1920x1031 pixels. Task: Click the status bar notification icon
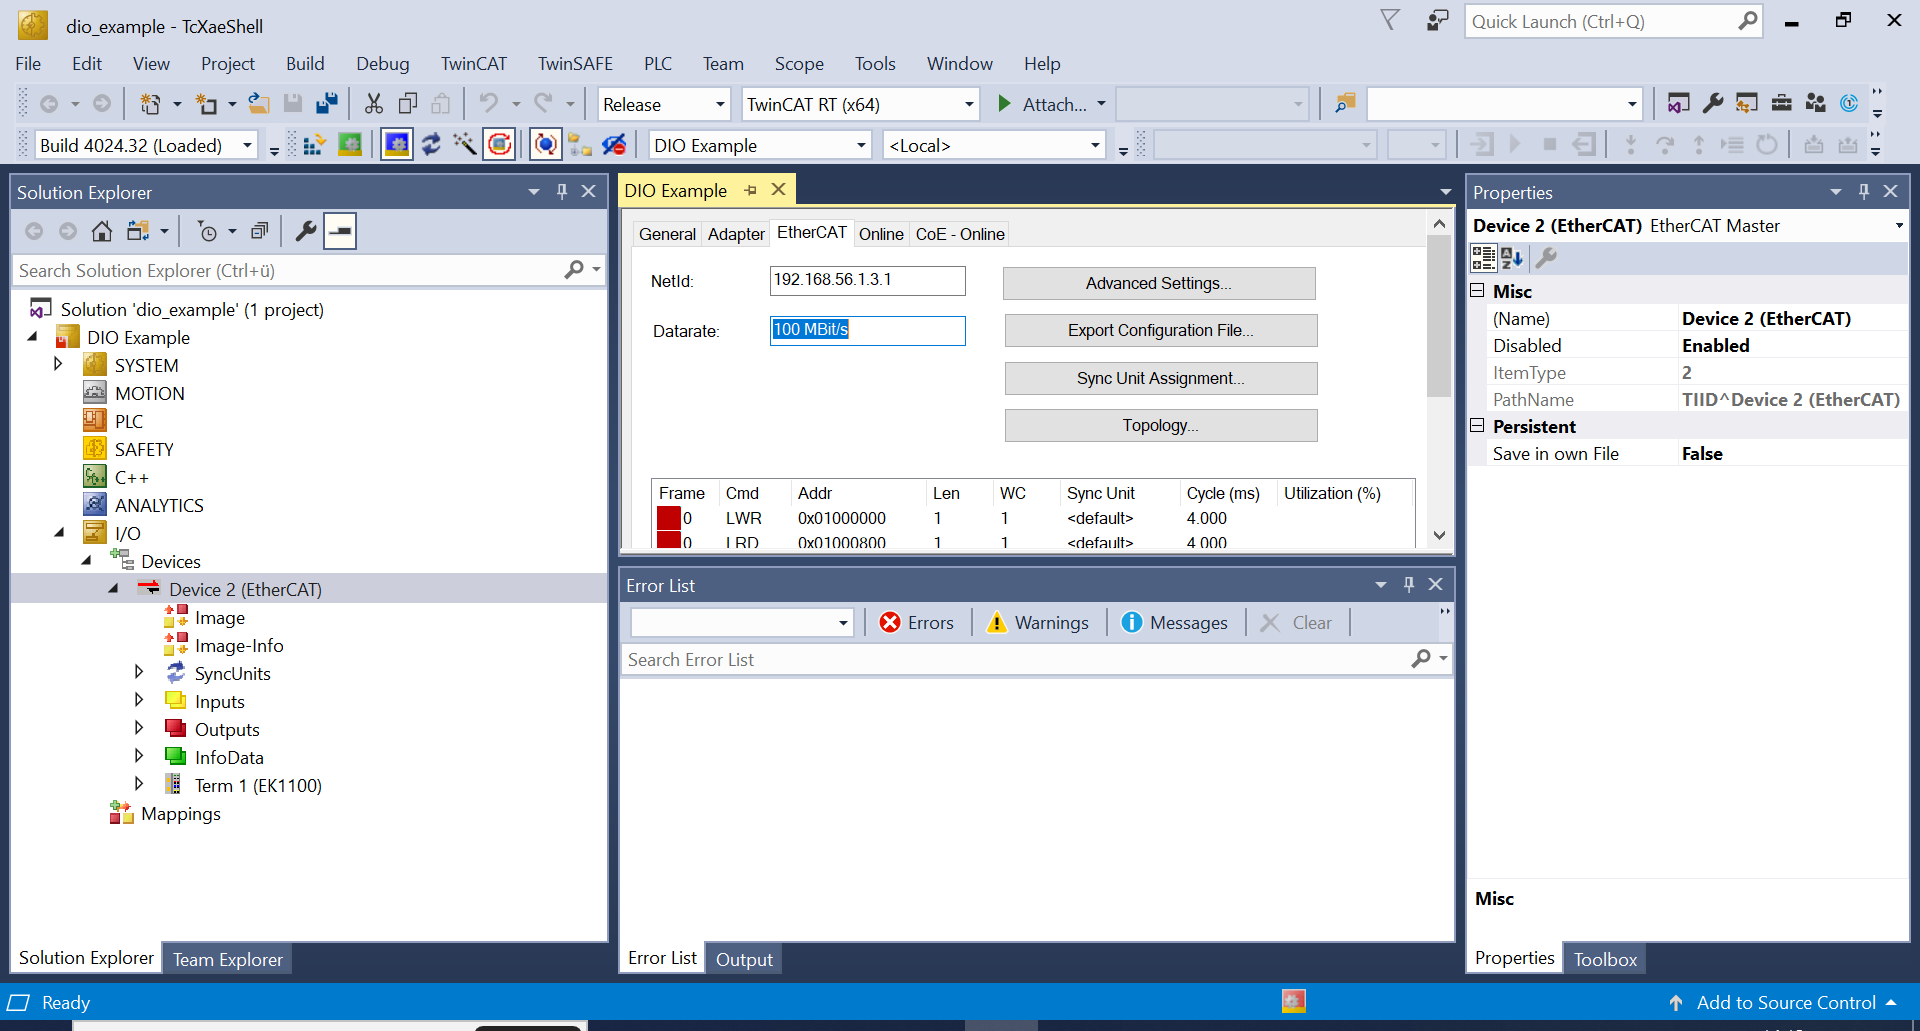click(1293, 1001)
